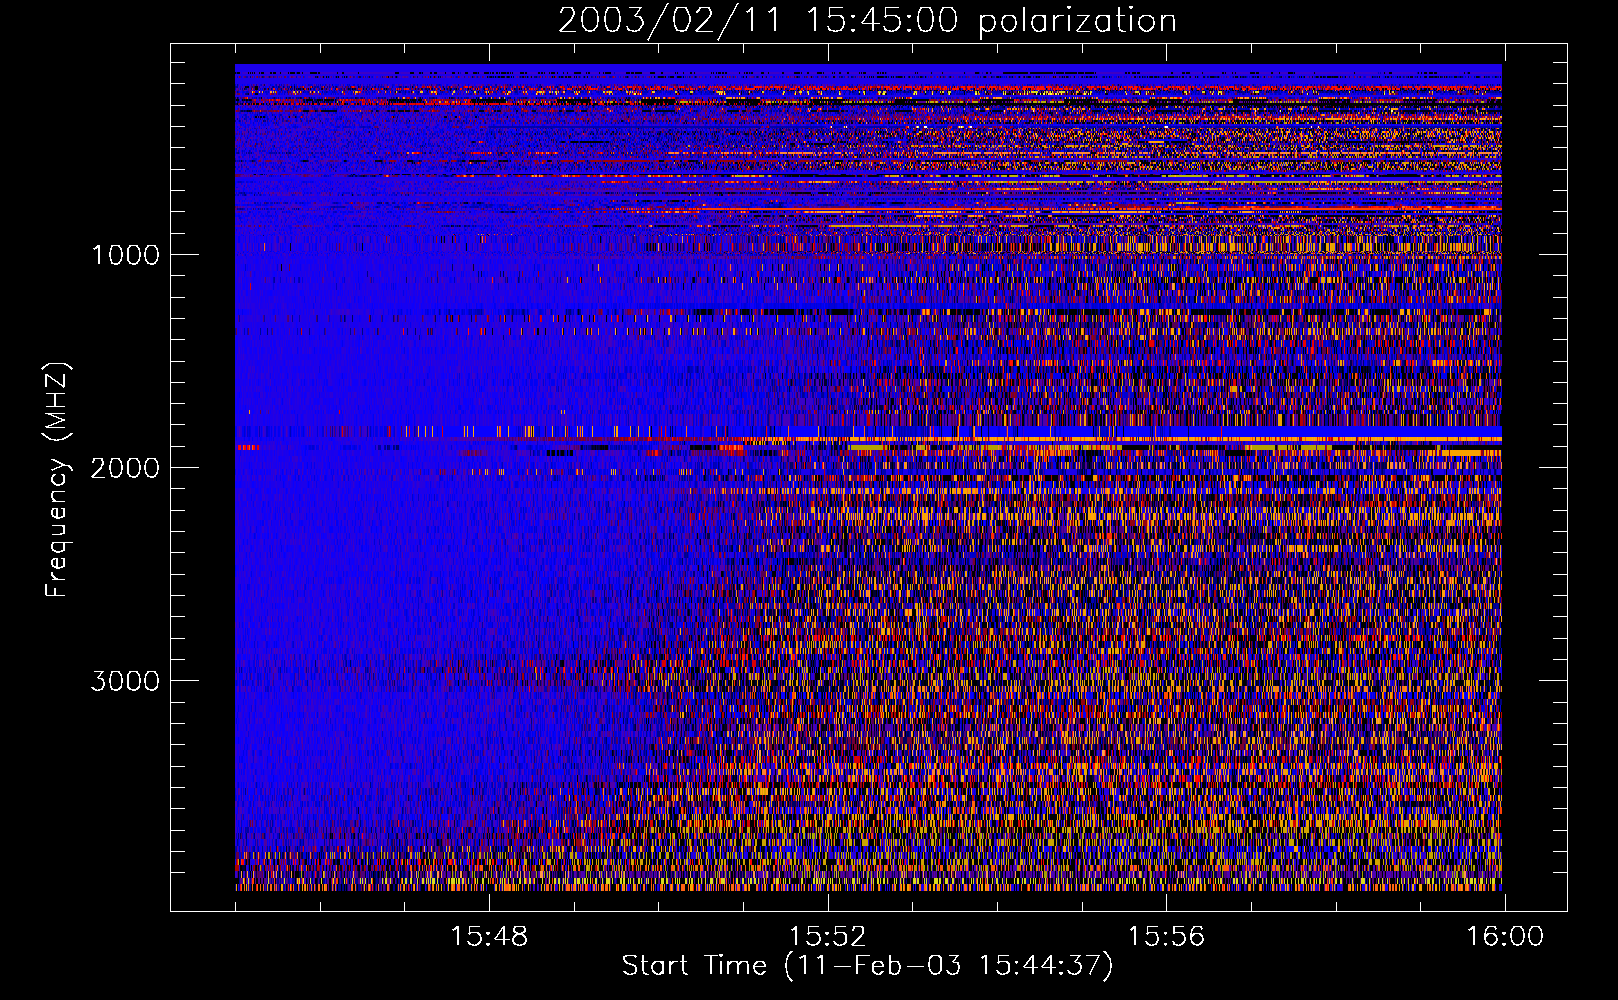Viewport: 1618px width, 1000px height.
Task: Click the 'Start Time (11-Feb-03 15:44:37)' label
Action: (x=867, y=966)
